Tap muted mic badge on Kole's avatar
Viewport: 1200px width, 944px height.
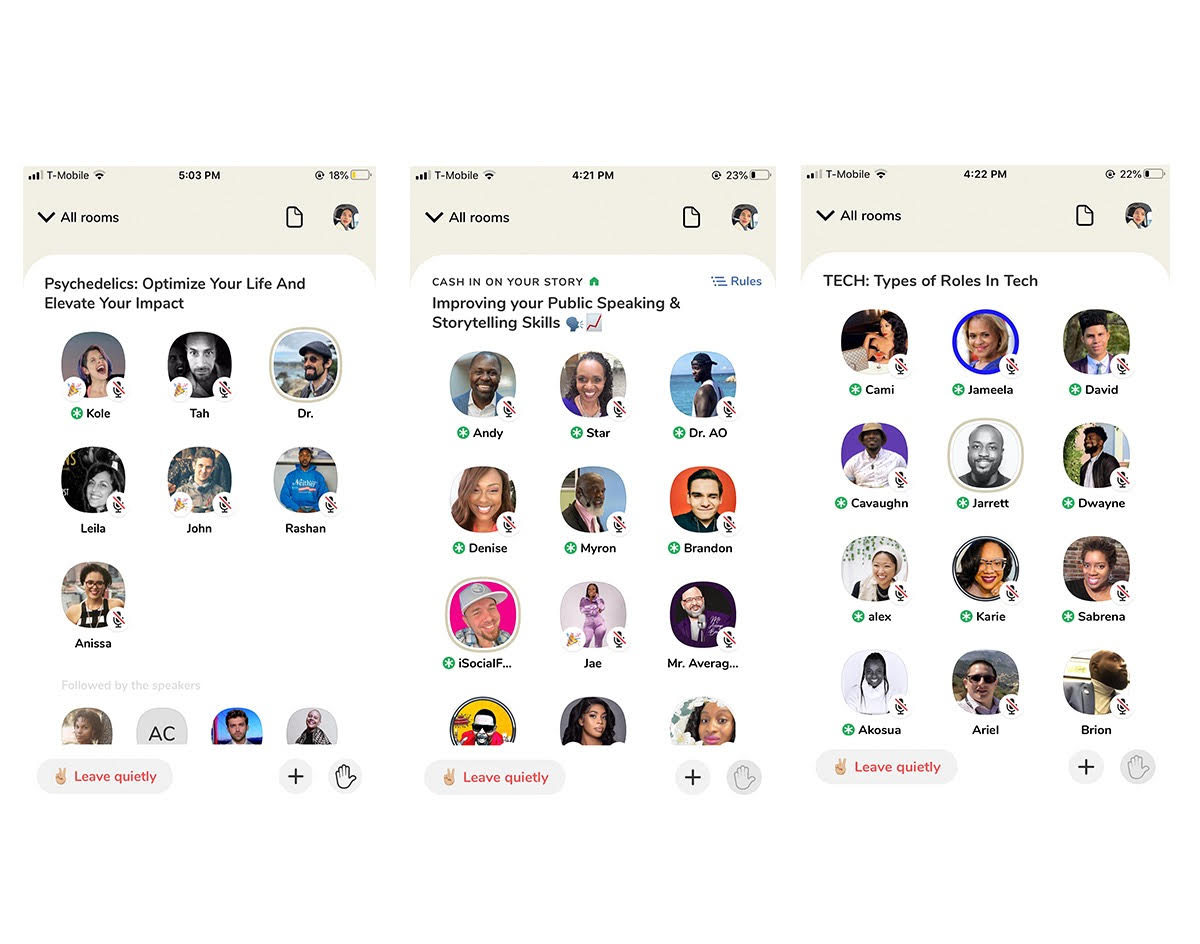click(x=117, y=389)
